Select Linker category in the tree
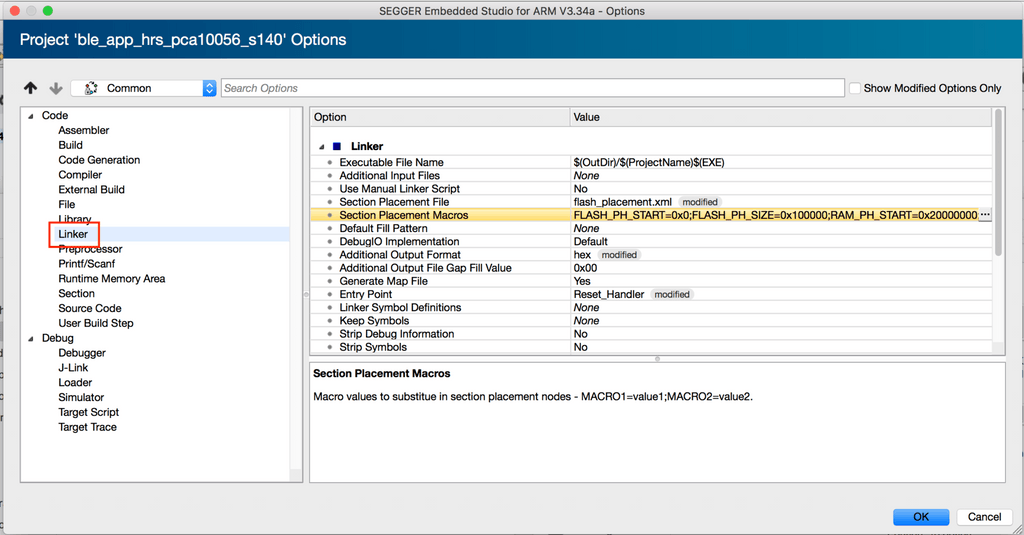Screen dimensions: 1024x535 pos(73,234)
